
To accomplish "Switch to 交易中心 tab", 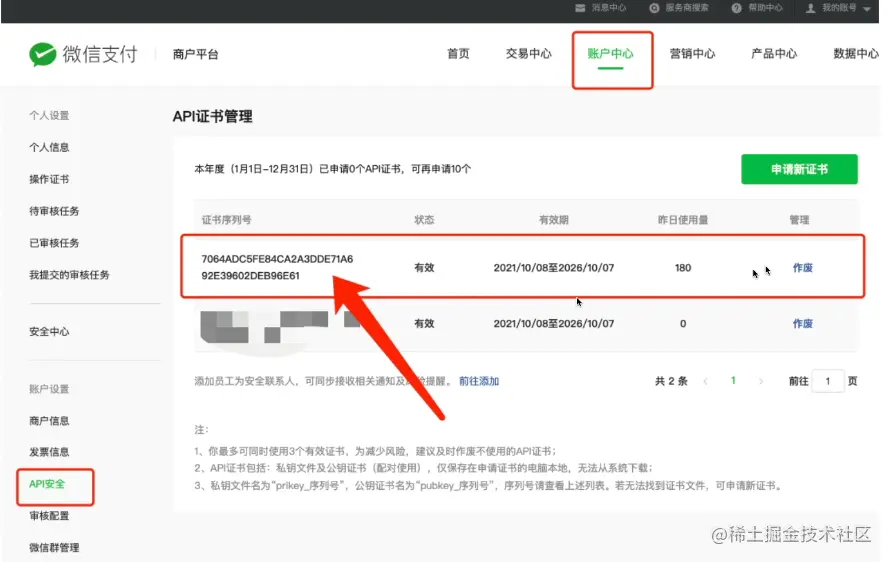I will (528, 54).
